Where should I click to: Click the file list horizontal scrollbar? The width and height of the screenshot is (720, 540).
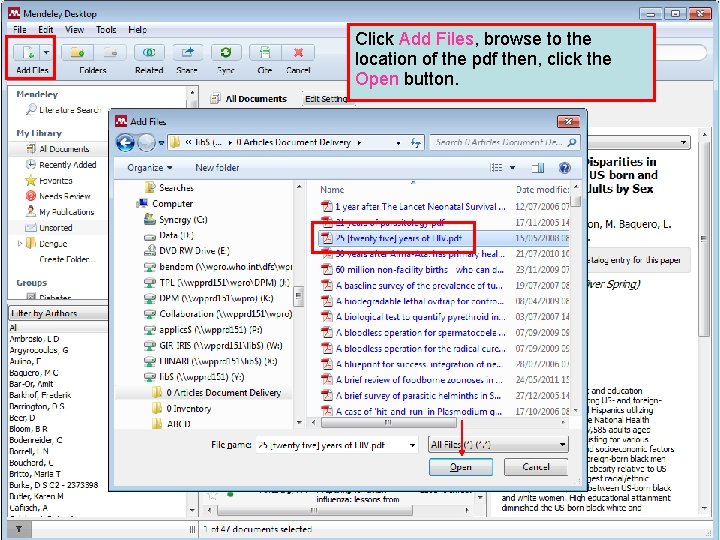click(x=388, y=422)
